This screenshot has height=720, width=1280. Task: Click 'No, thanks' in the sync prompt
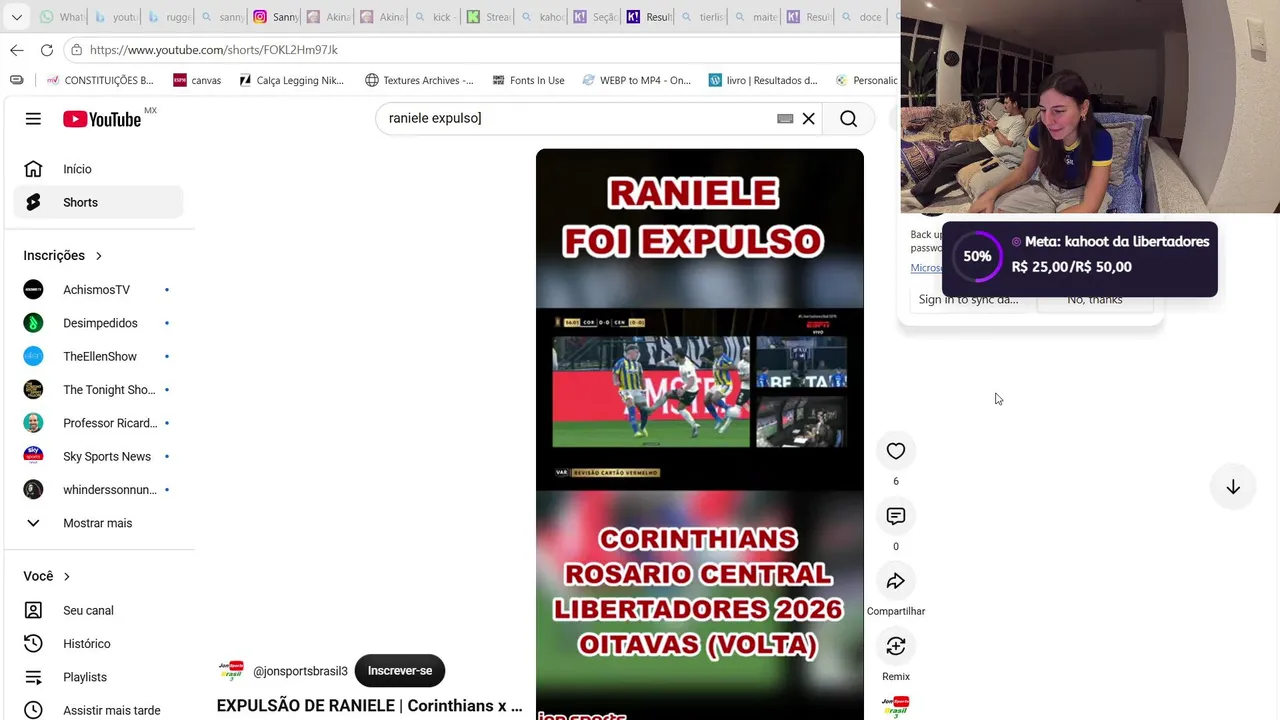pyautogui.click(x=1095, y=299)
